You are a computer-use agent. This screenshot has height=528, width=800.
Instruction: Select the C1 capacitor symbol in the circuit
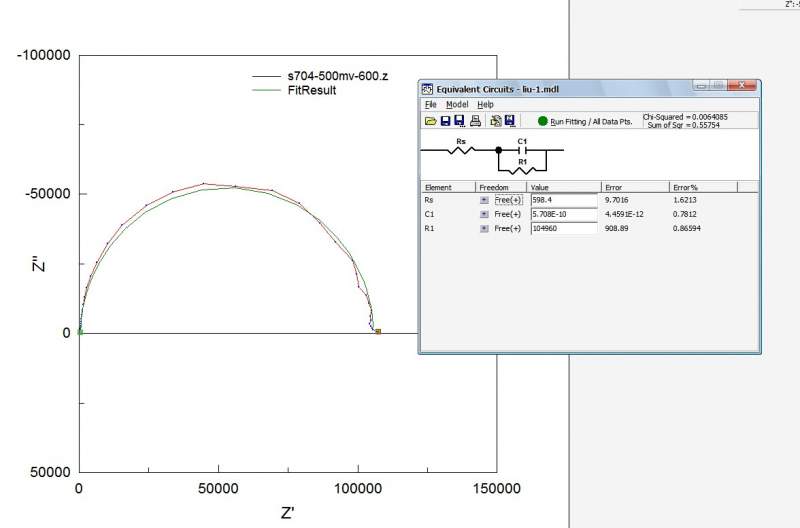click(522, 150)
